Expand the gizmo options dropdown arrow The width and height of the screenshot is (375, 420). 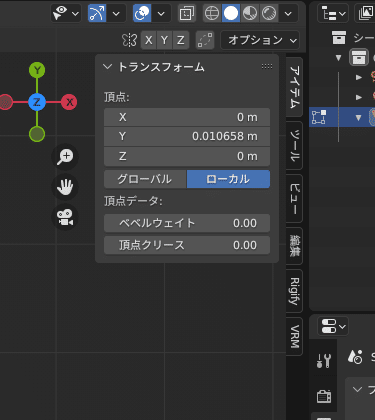point(116,14)
